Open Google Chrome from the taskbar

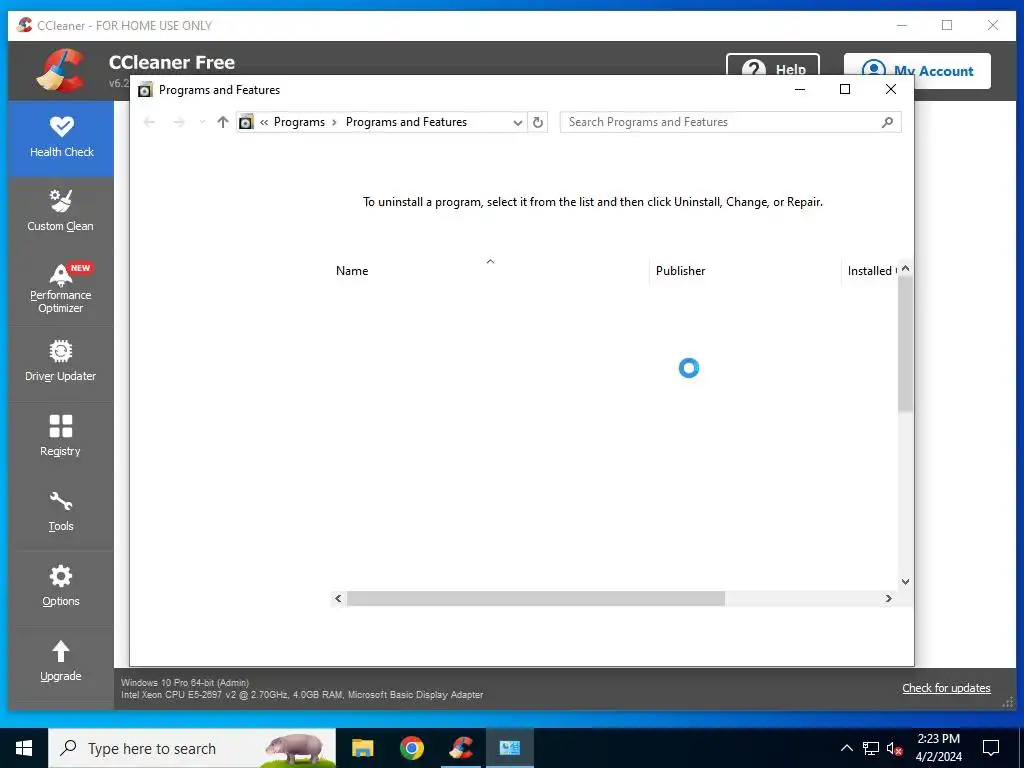pos(411,748)
